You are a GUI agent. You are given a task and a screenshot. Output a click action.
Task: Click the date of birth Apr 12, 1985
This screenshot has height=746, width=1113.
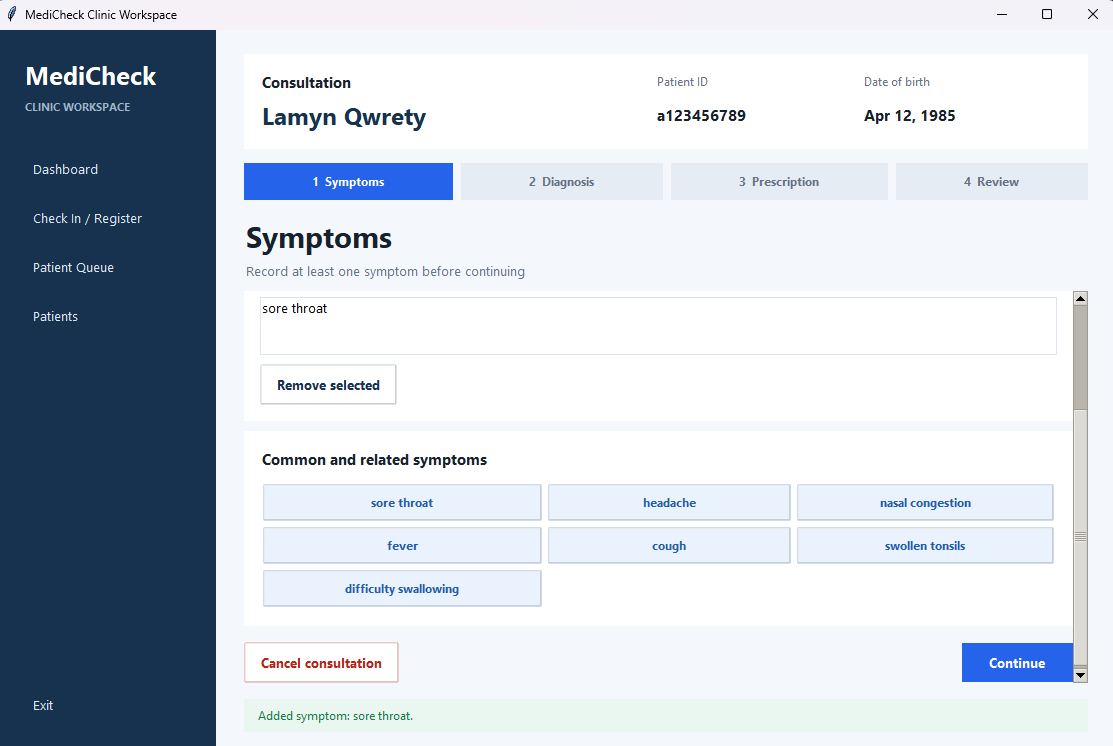click(909, 116)
